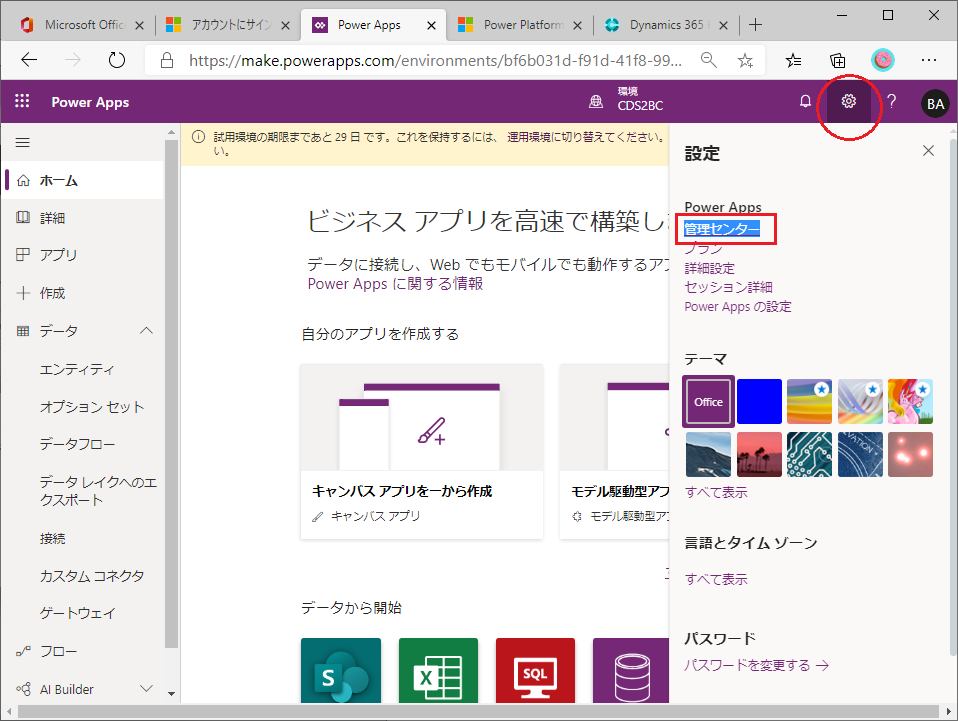Image resolution: width=958 pixels, height=721 pixels.
Task: Open browser collections icon
Action: click(838, 60)
